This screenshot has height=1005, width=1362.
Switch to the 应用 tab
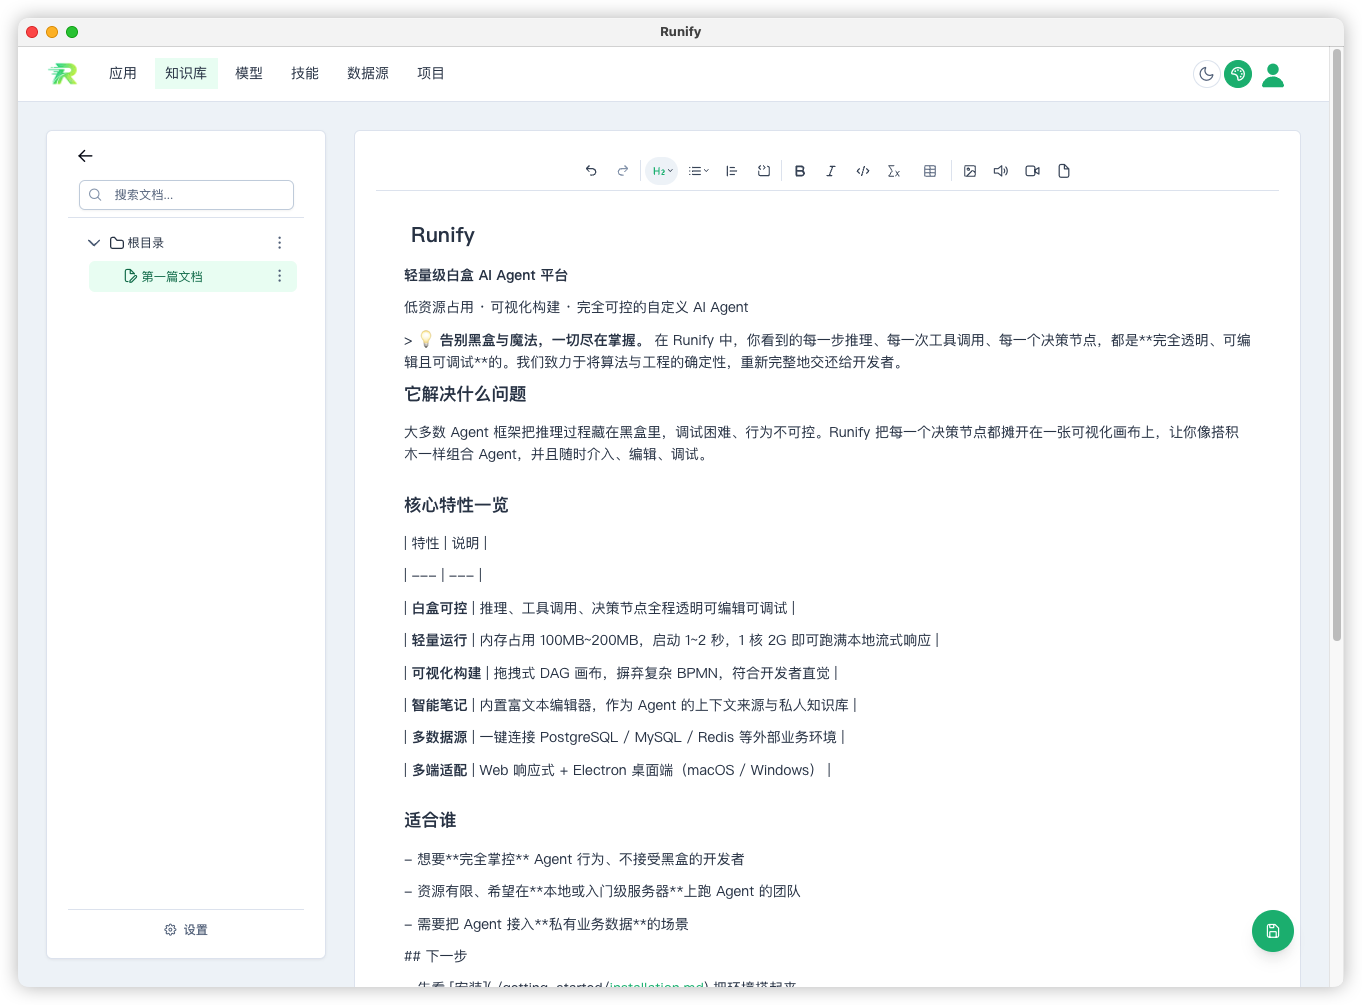click(123, 74)
